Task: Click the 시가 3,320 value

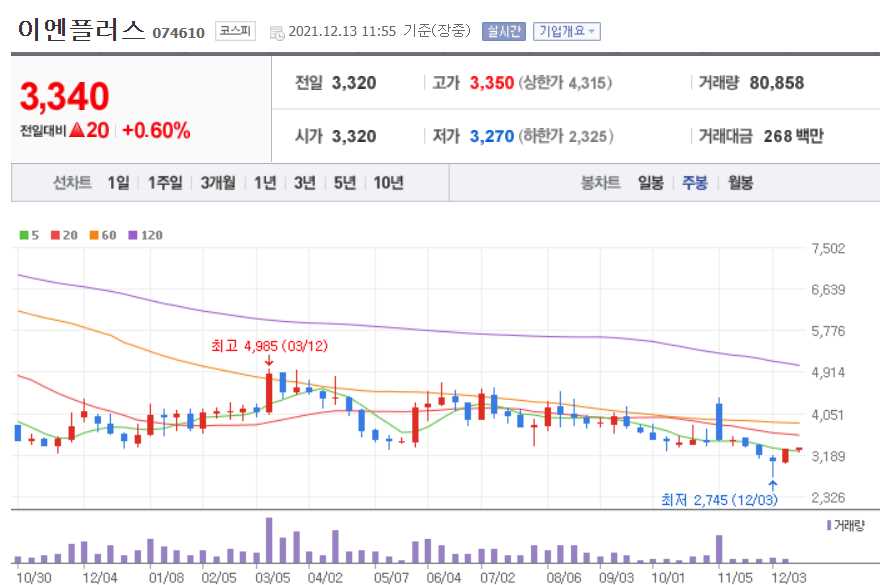Action: [354, 136]
